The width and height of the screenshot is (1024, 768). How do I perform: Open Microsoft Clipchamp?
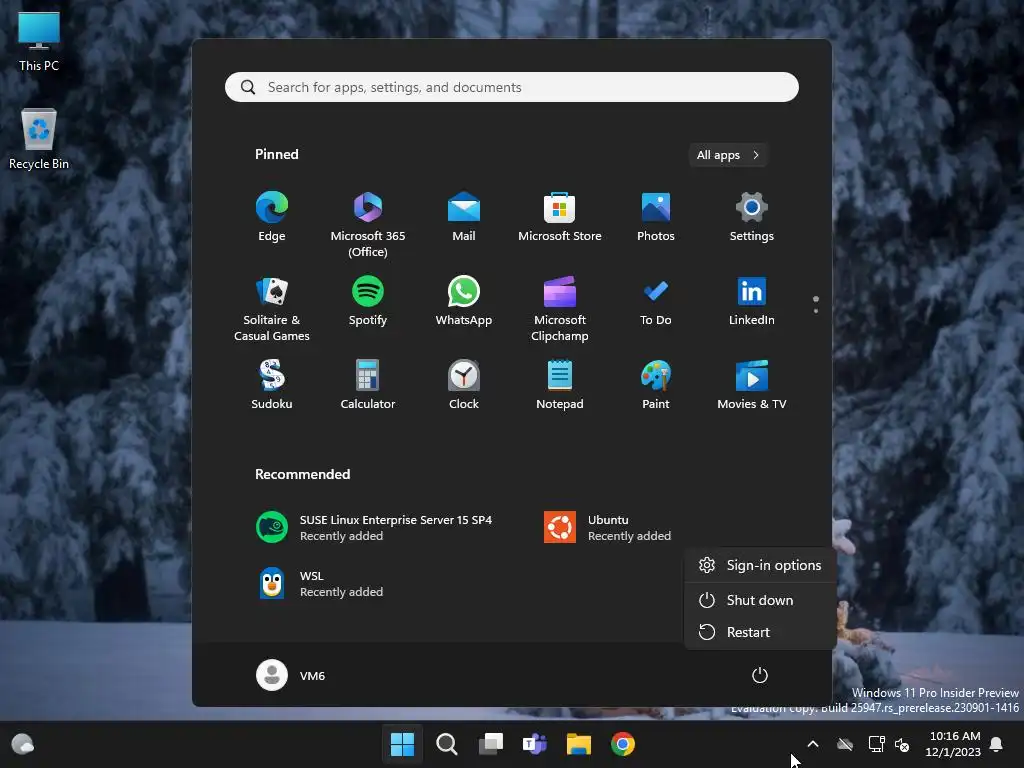[x=560, y=309]
